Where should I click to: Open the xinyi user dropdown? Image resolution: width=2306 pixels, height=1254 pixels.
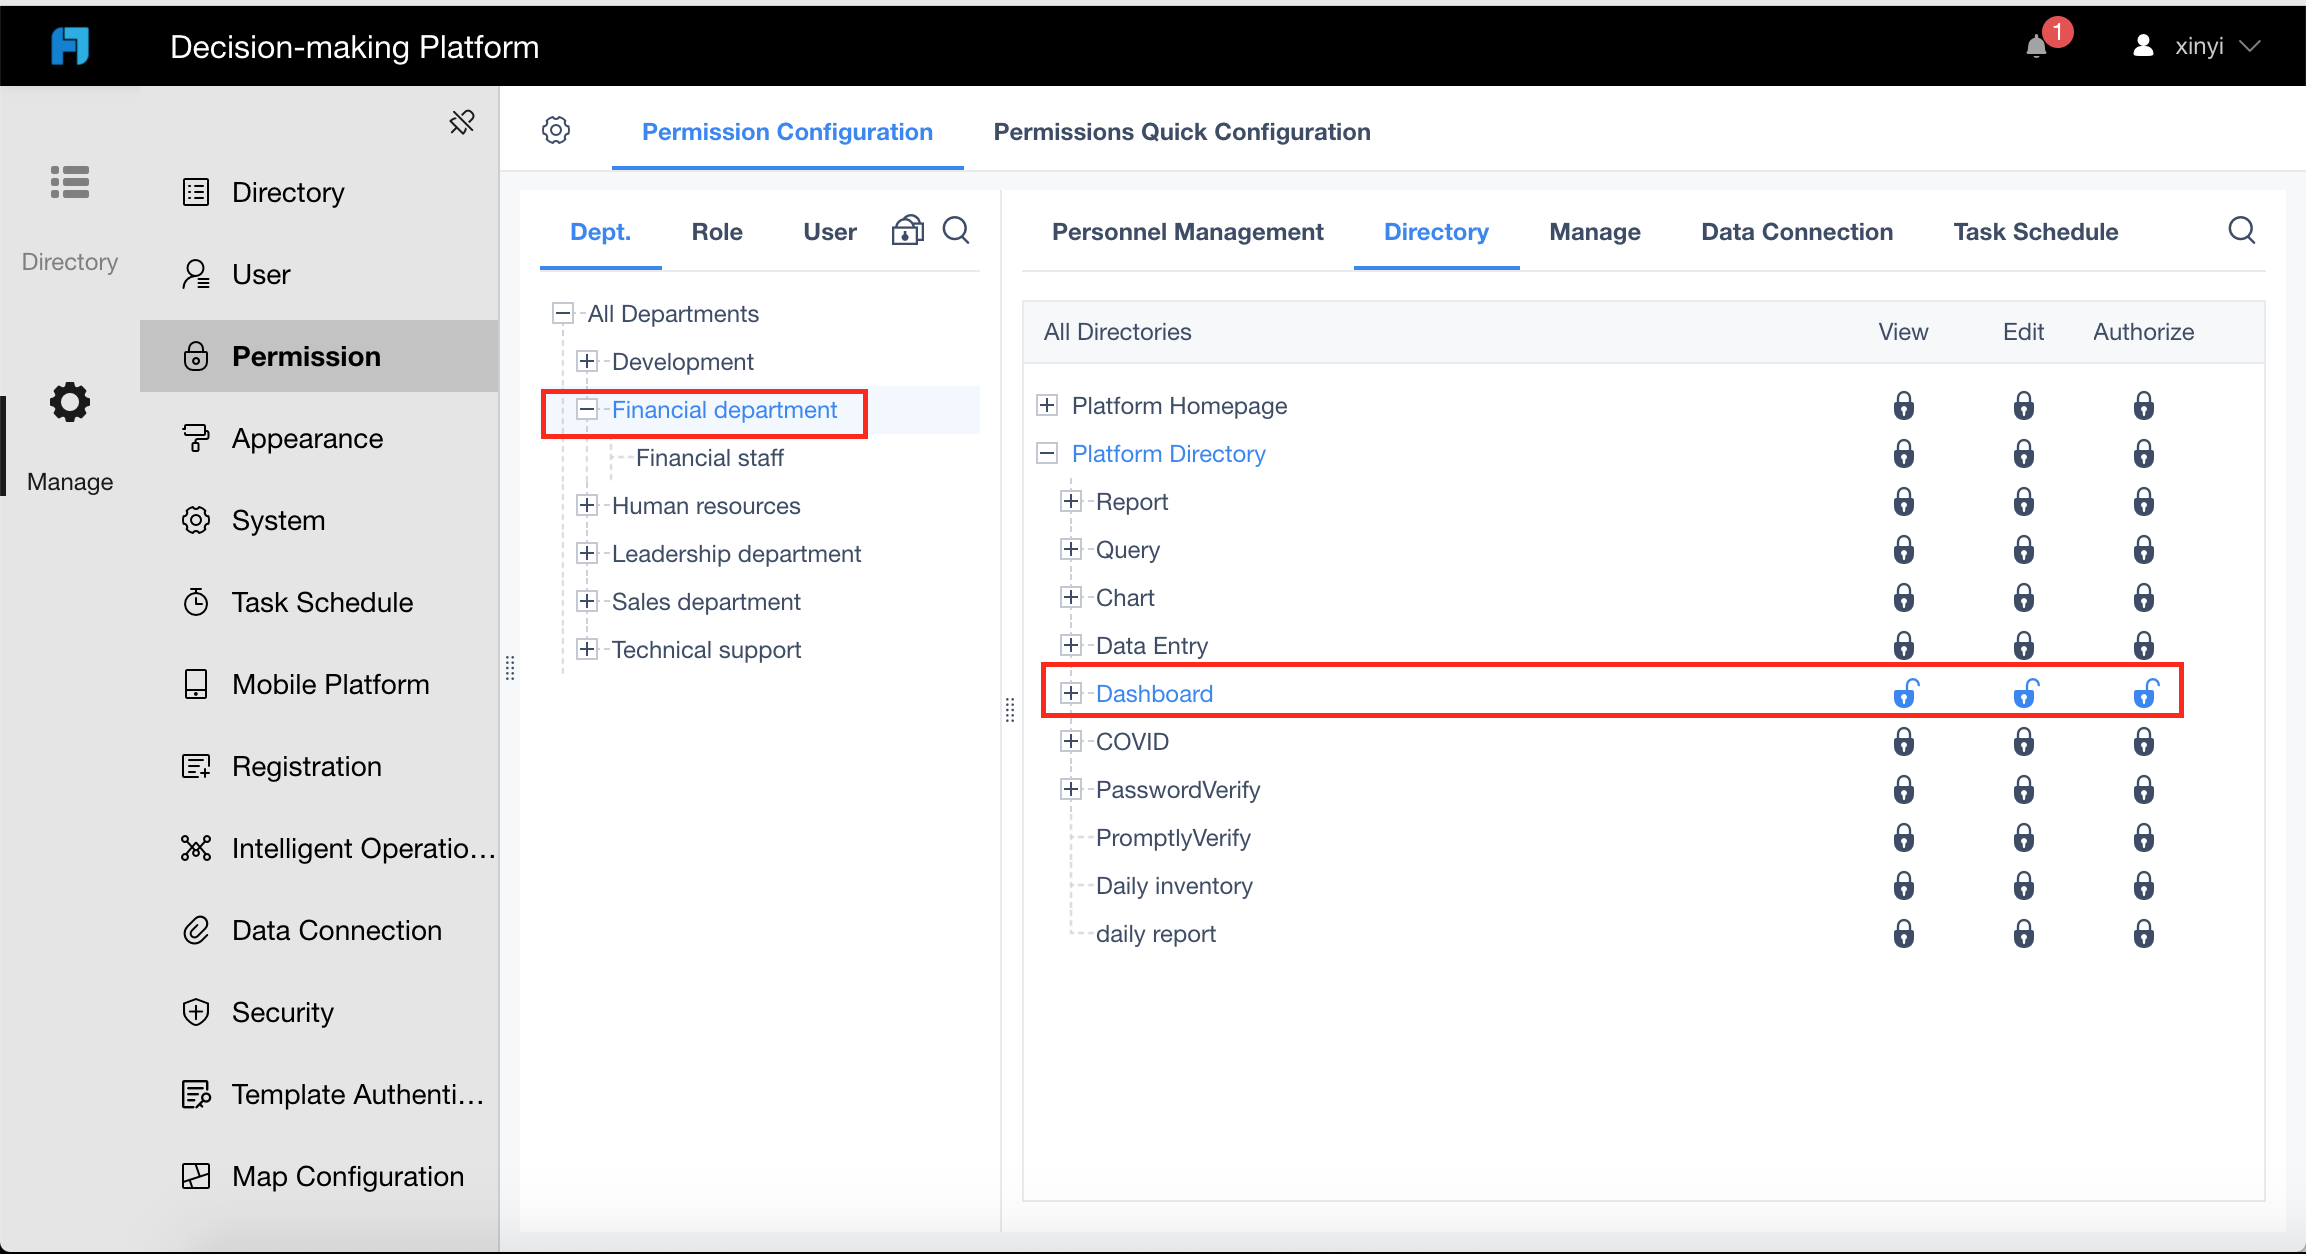(2196, 46)
